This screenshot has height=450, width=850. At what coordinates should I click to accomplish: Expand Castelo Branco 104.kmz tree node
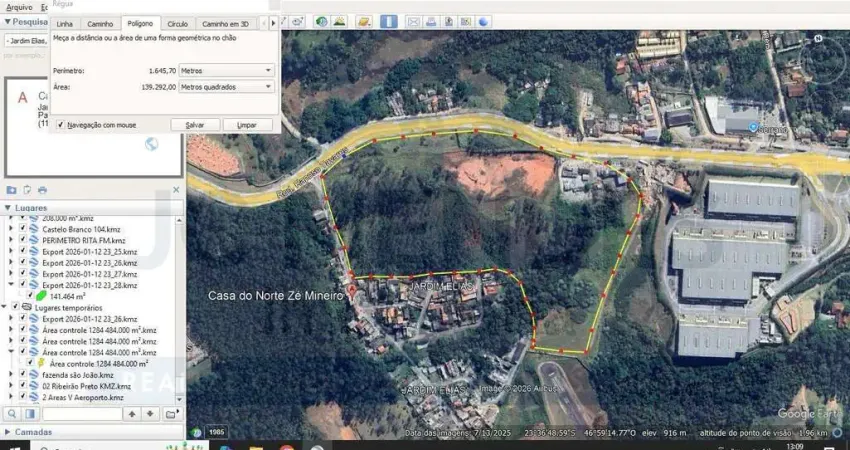[x=11, y=229]
